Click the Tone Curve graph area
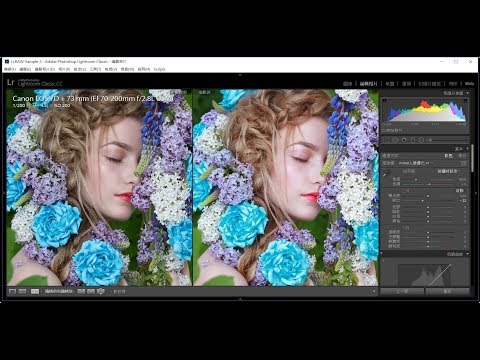The width and height of the screenshot is (480, 360). pos(425,275)
